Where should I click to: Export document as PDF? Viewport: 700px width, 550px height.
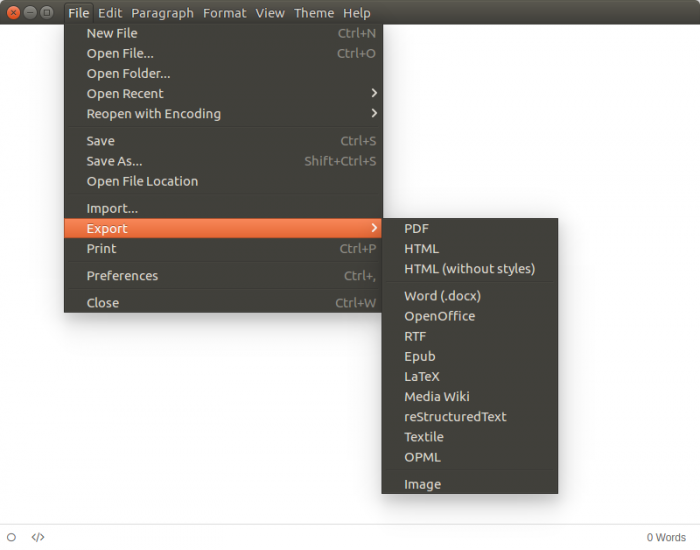[416, 228]
